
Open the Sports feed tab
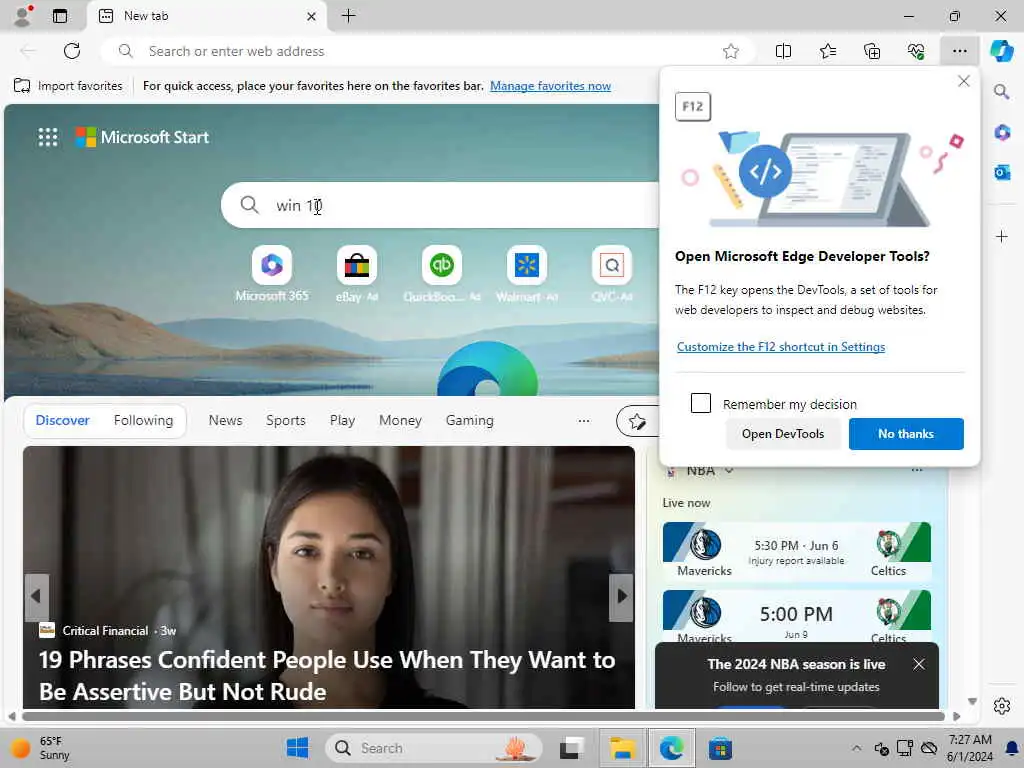pos(285,421)
